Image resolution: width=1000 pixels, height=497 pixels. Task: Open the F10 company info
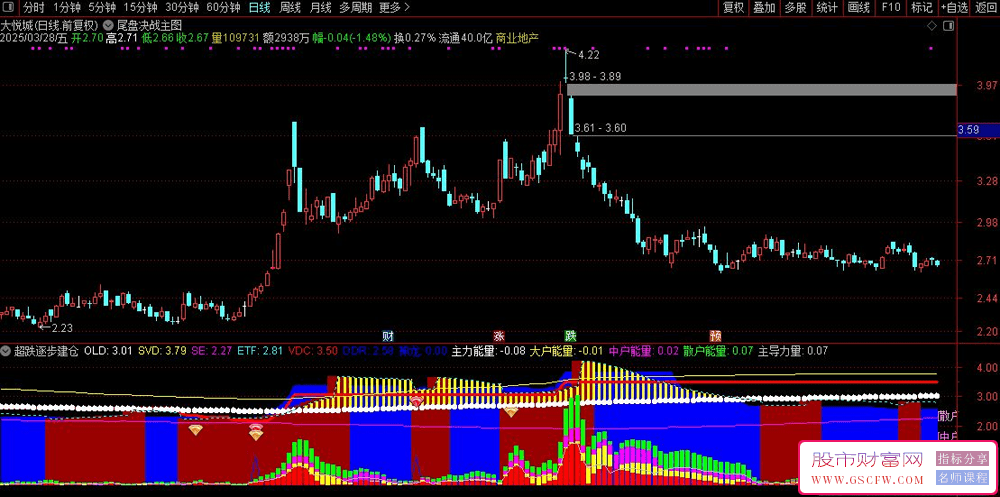(x=891, y=8)
